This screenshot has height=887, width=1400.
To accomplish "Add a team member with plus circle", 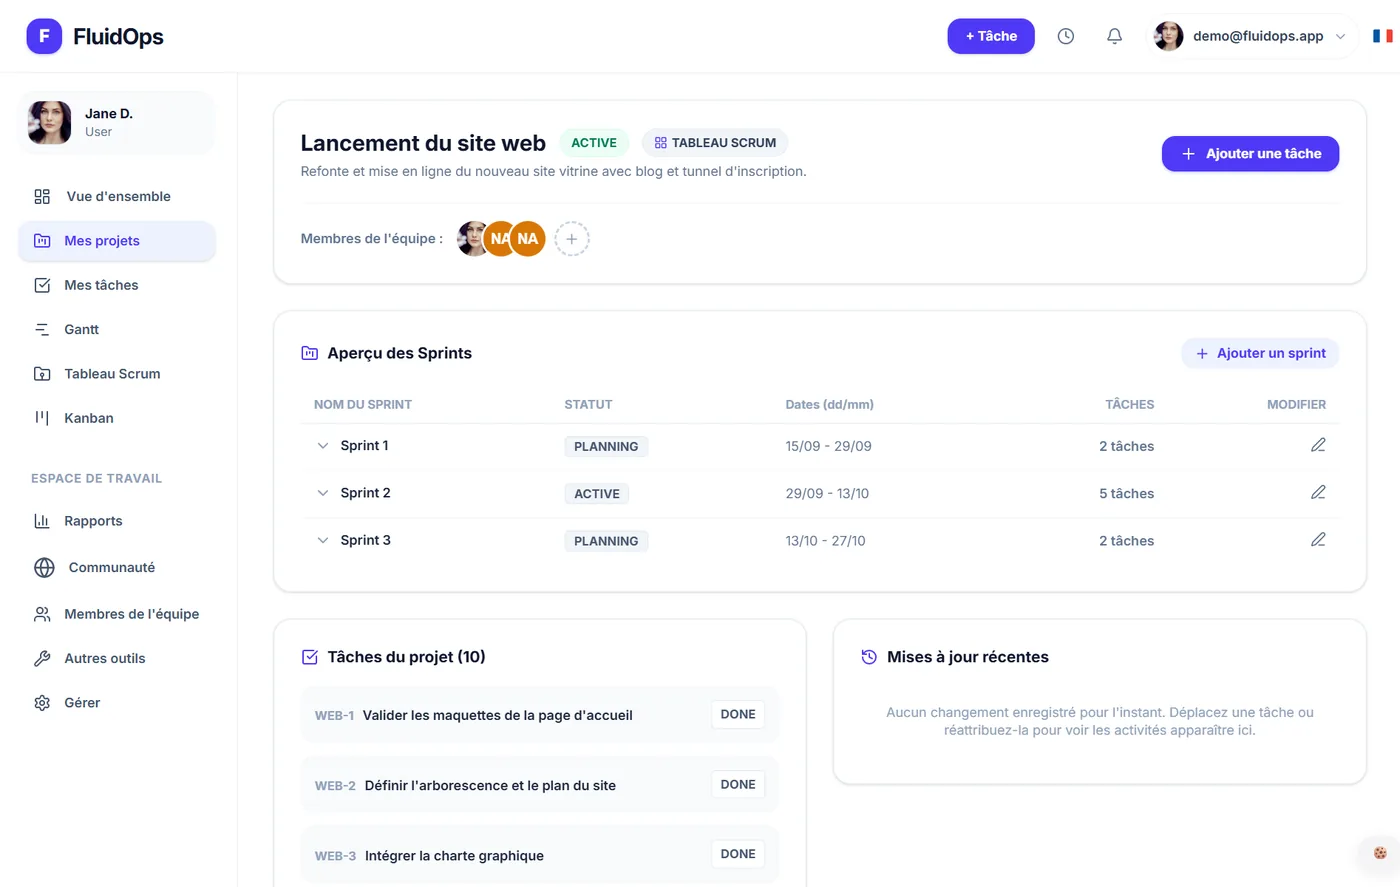I will (572, 239).
